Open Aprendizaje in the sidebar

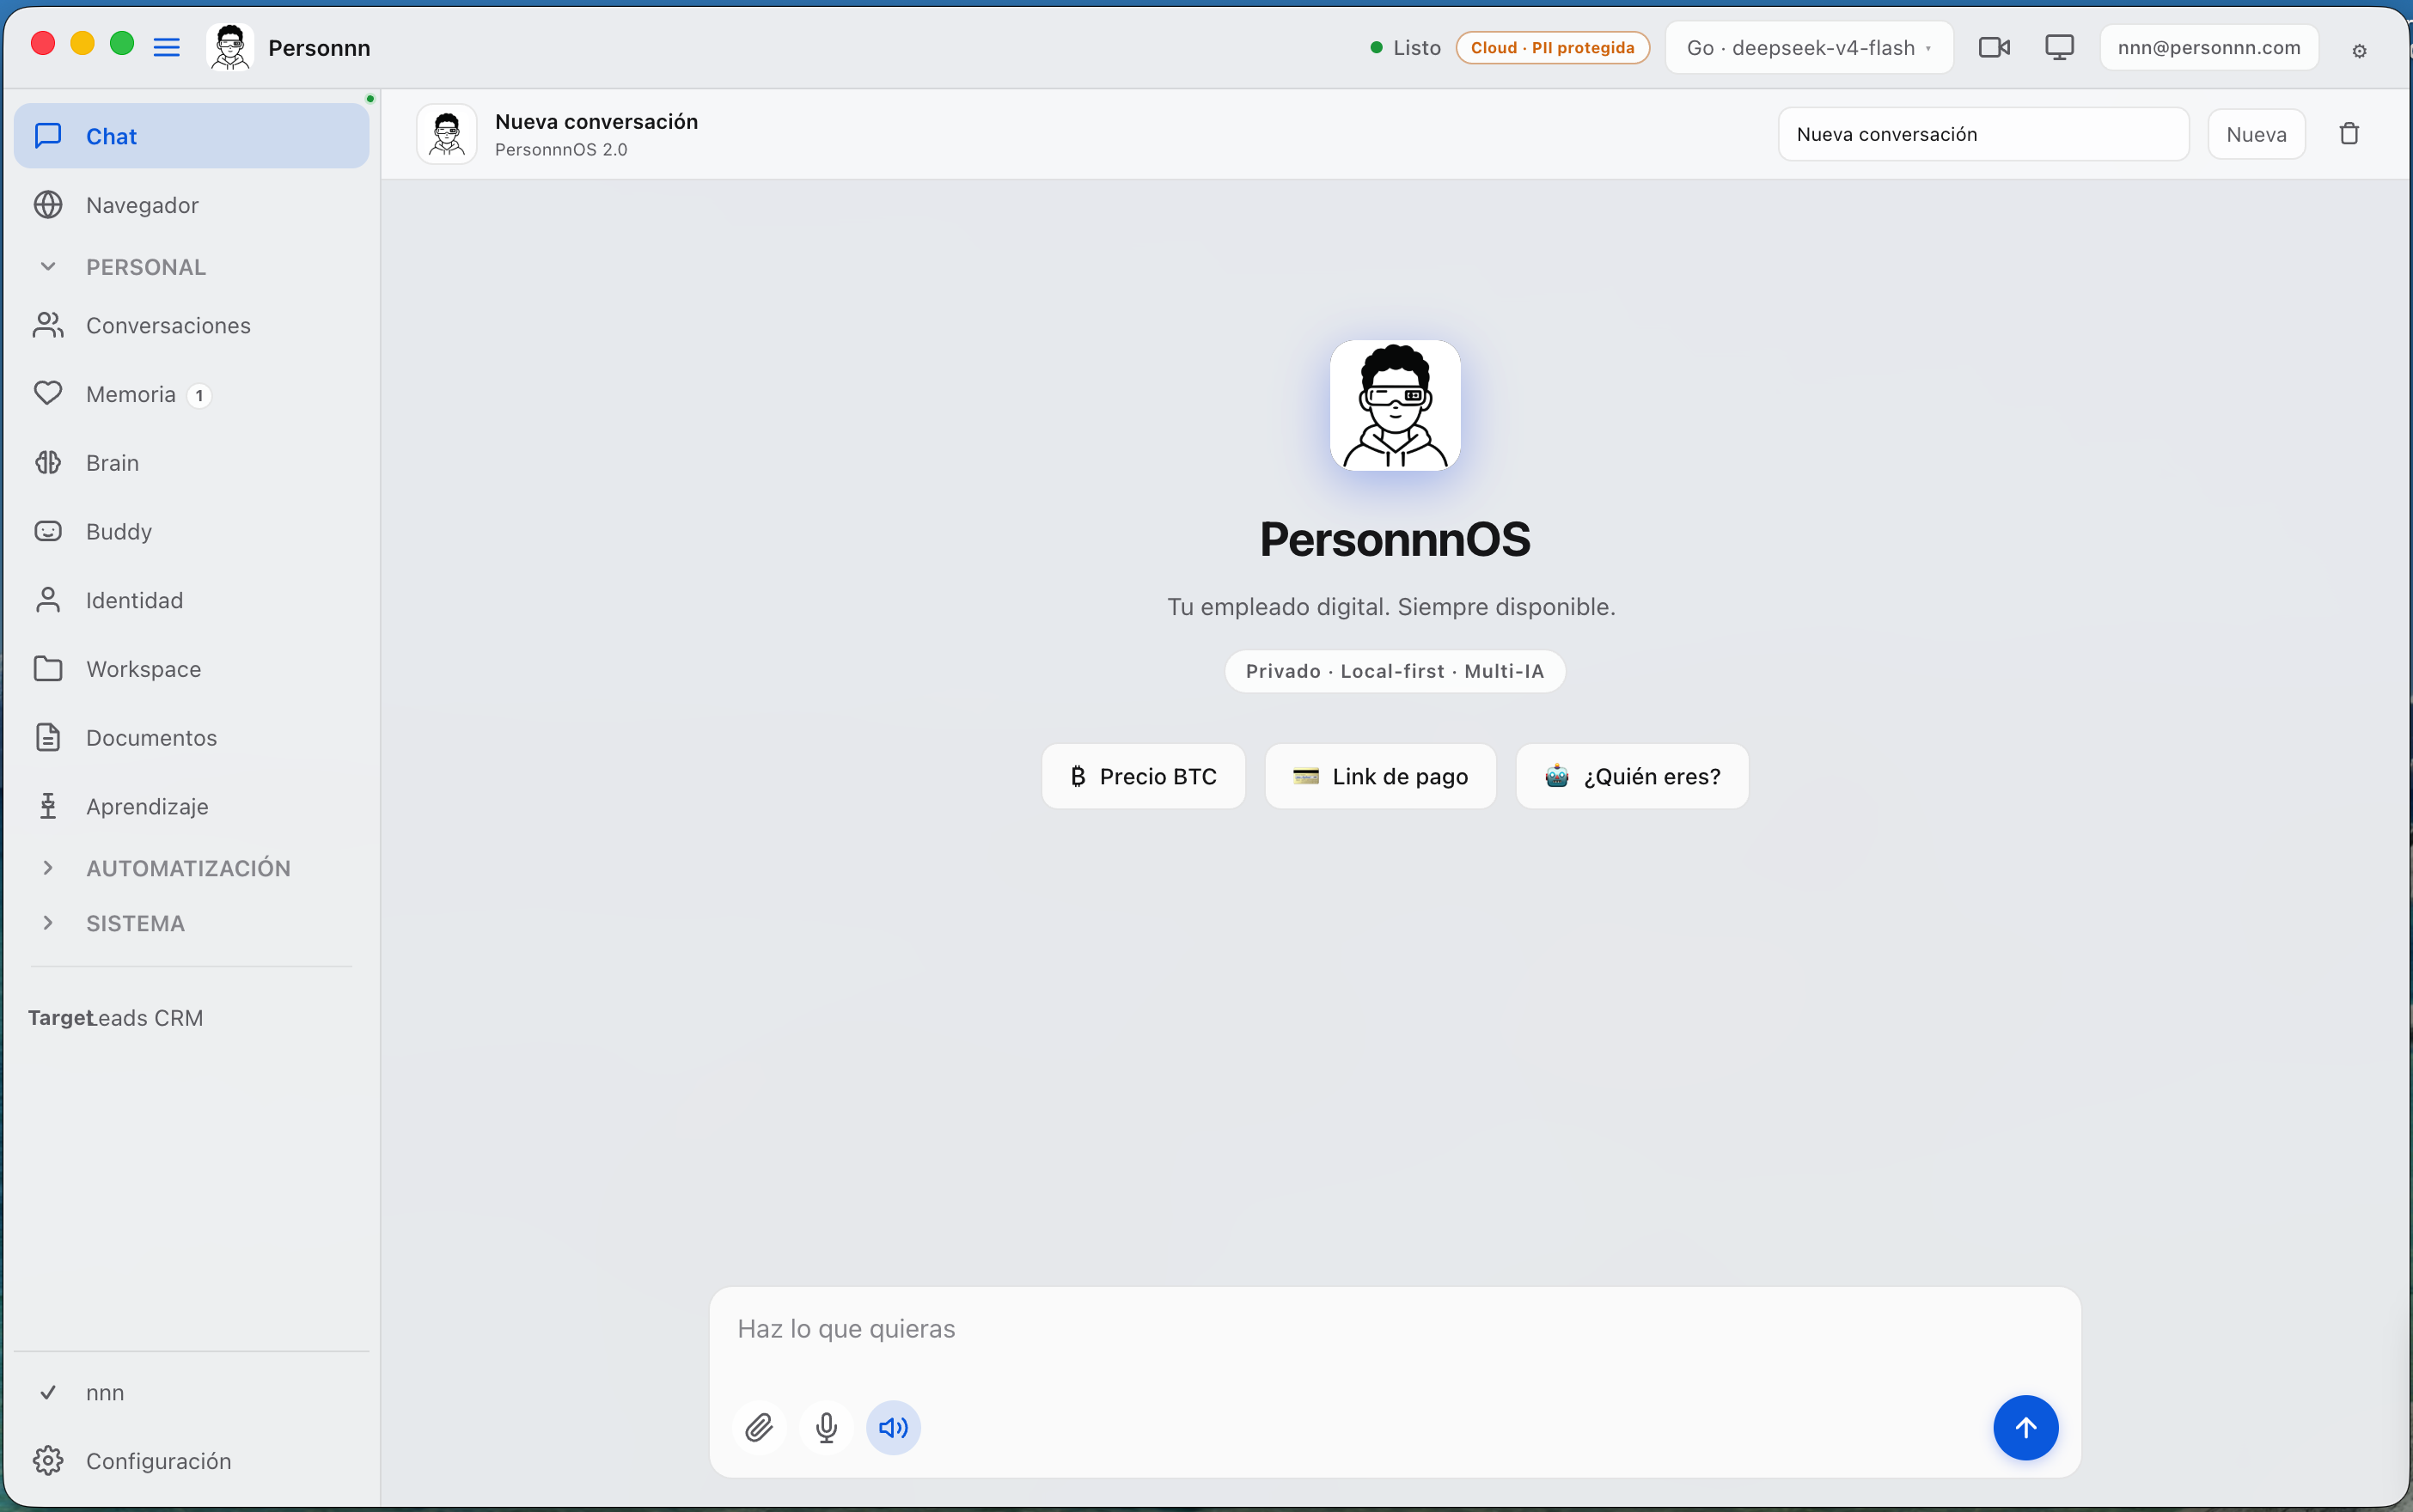[192, 806]
